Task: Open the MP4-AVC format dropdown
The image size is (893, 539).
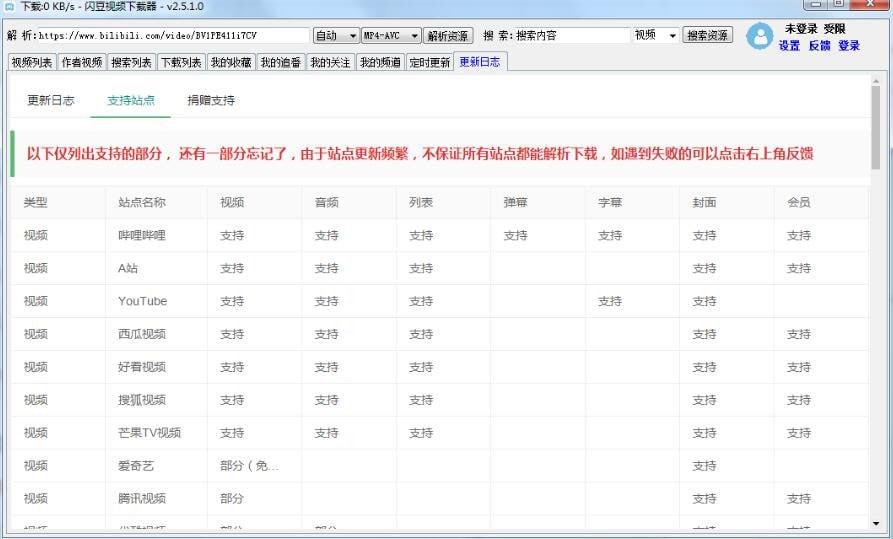Action: pos(391,35)
